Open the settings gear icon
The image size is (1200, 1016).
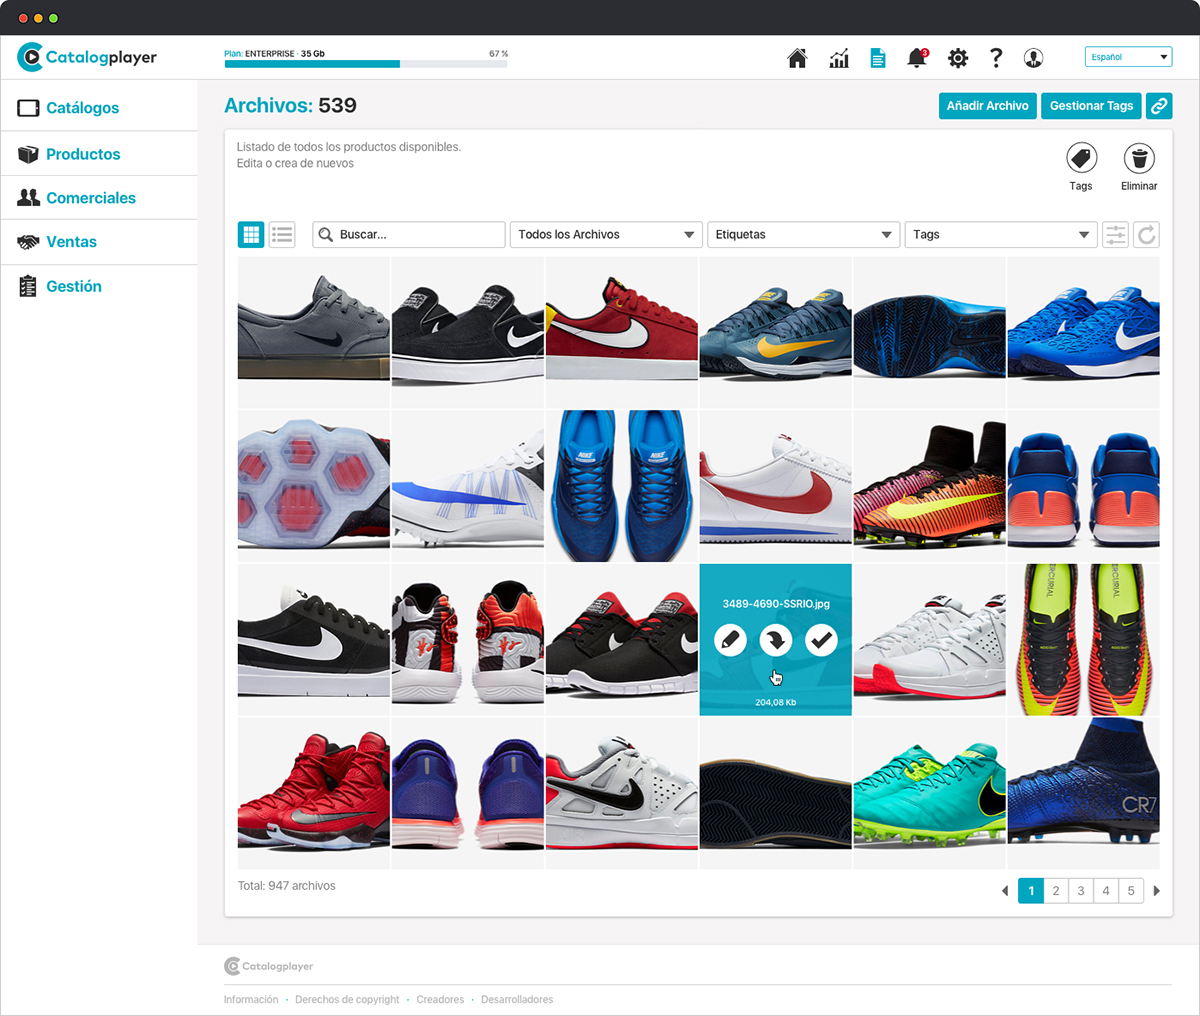pyautogui.click(x=958, y=58)
